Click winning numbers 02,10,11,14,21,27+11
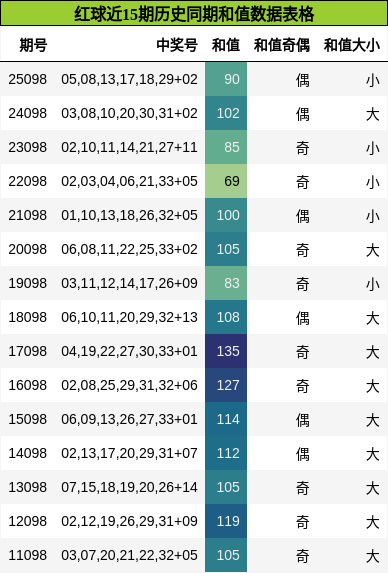The image size is (388, 573). pyautogui.click(x=129, y=147)
